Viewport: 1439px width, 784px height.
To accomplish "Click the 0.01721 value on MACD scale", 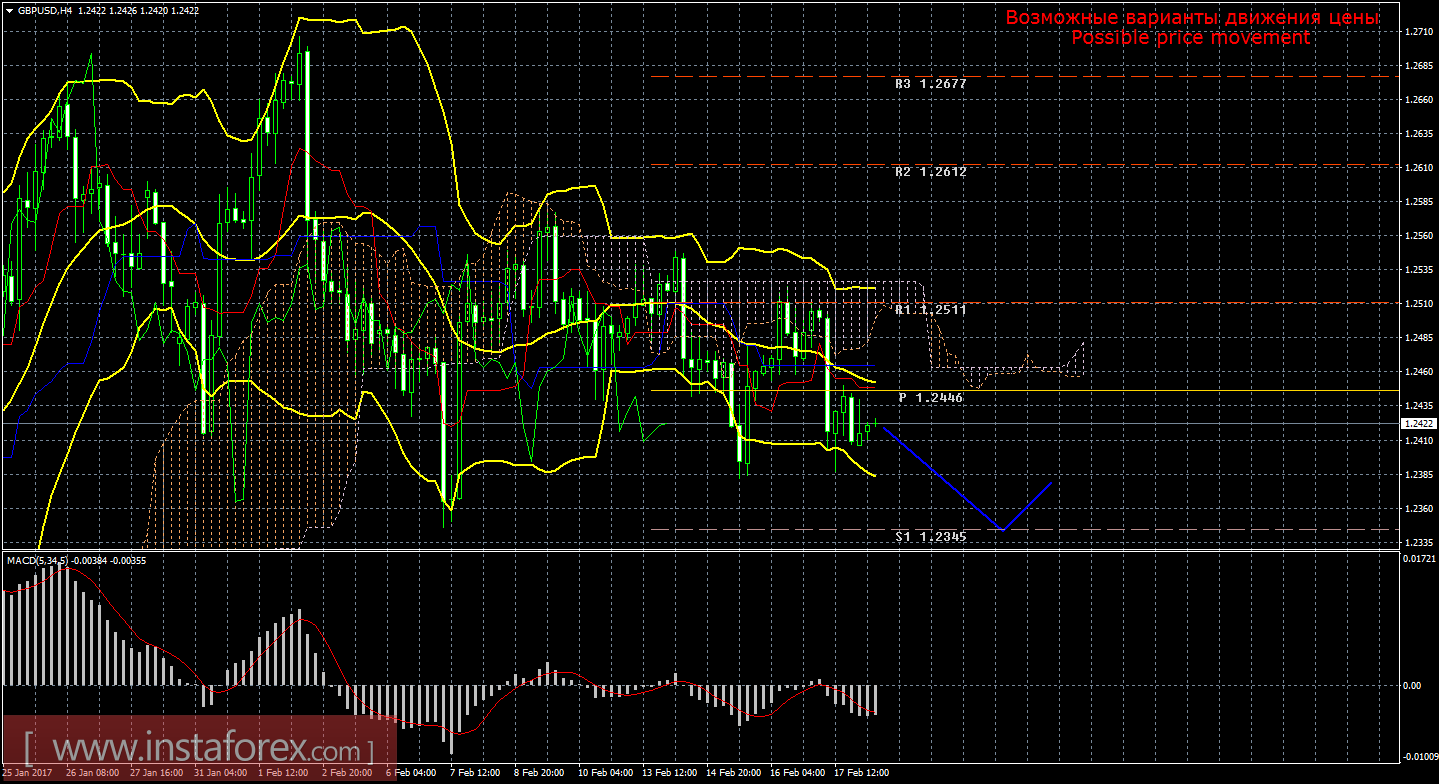I will (1418, 558).
